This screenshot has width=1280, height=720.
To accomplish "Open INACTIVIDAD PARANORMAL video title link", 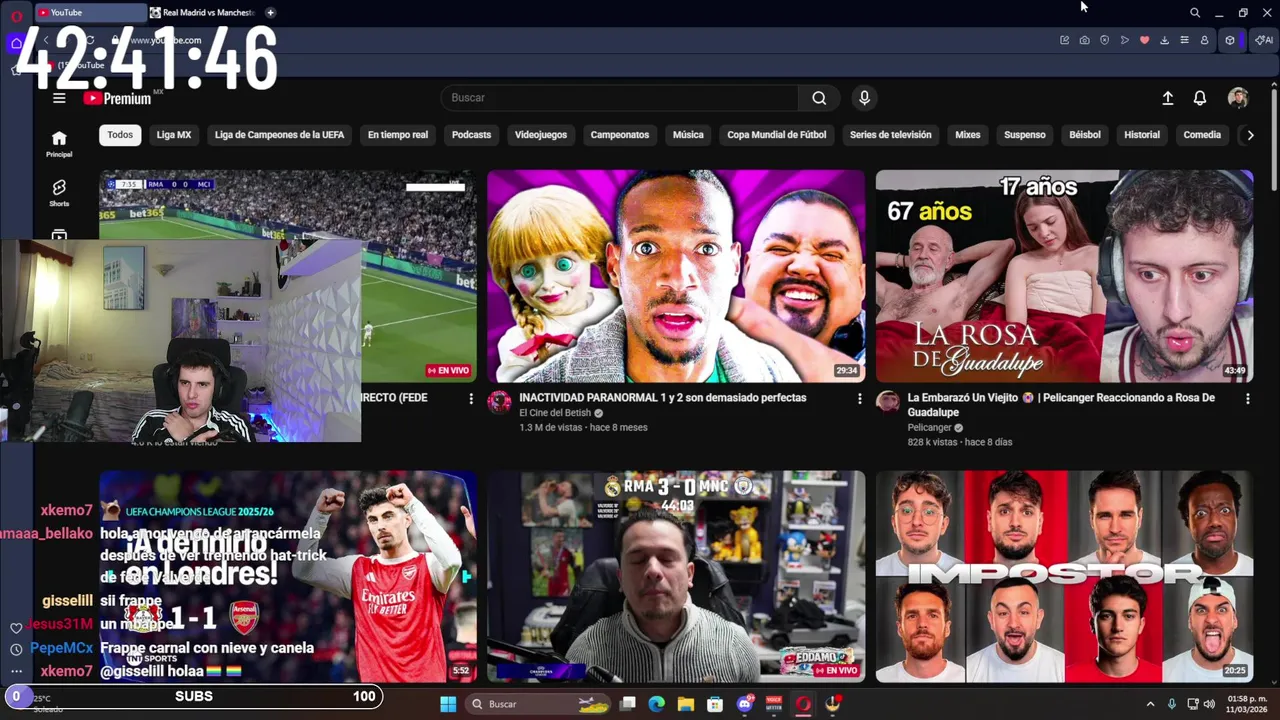I will click(x=662, y=398).
